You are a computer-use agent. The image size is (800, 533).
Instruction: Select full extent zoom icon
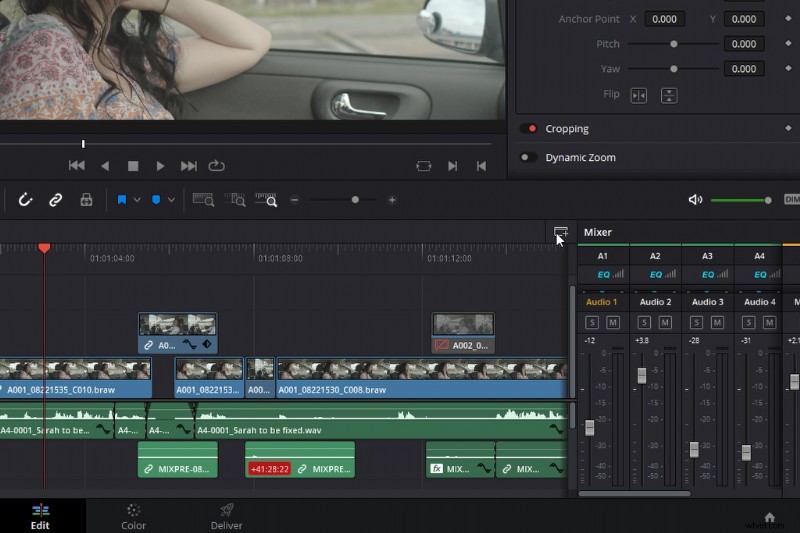point(203,199)
